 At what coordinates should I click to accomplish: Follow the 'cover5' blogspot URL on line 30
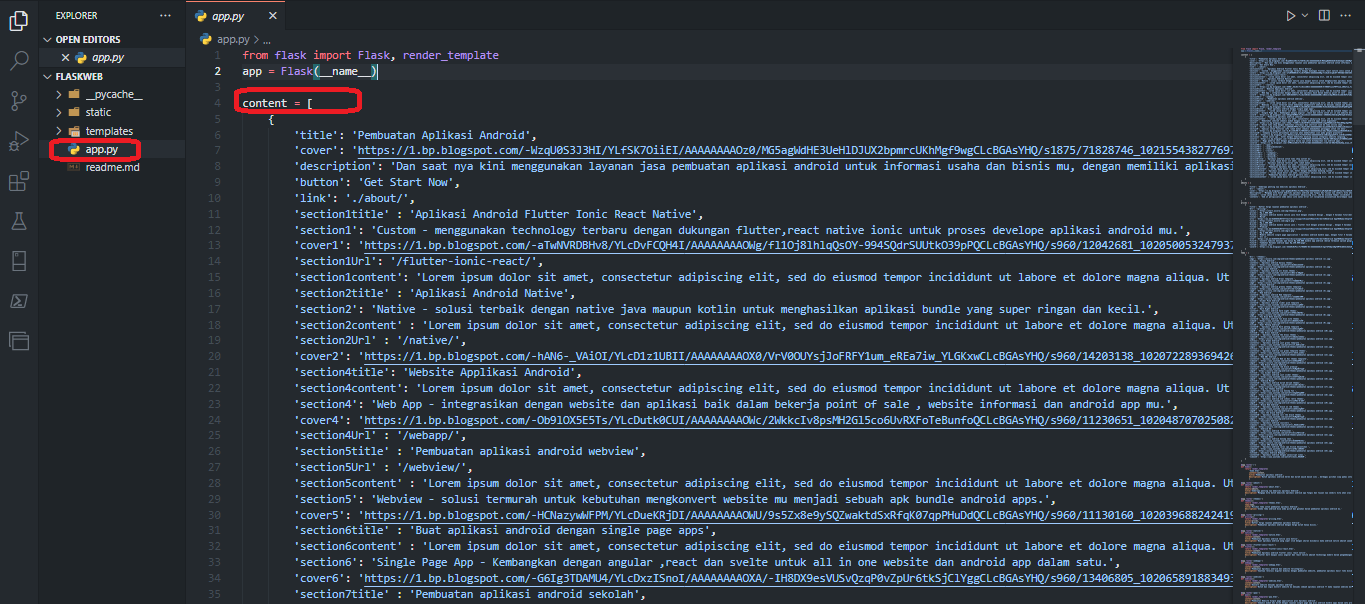point(800,515)
